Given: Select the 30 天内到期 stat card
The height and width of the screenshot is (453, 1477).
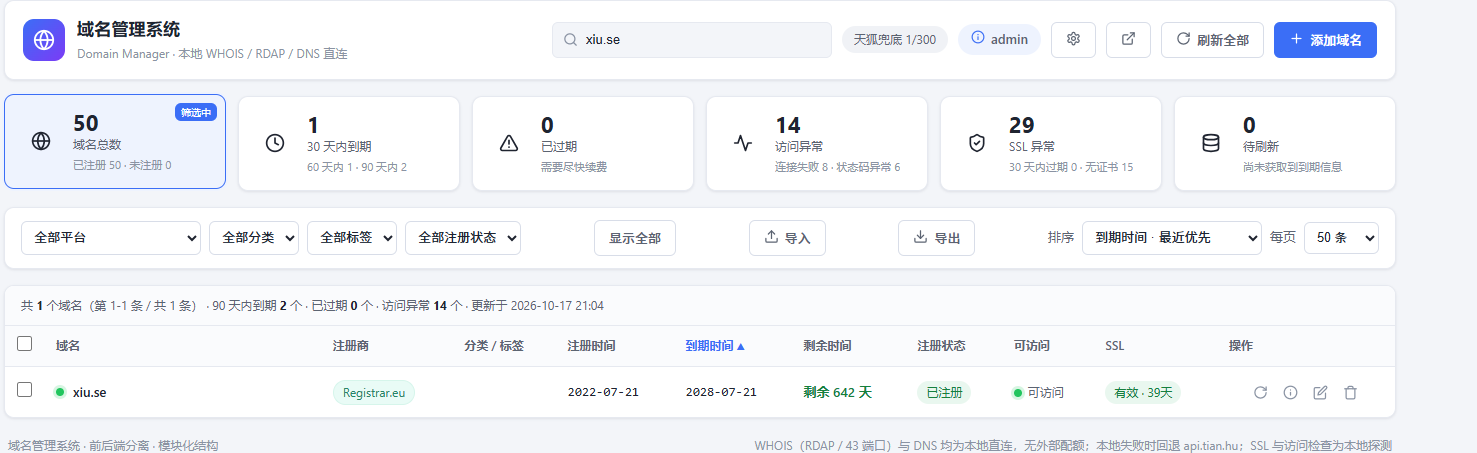Looking at the screenshot, I should [349, 143].
